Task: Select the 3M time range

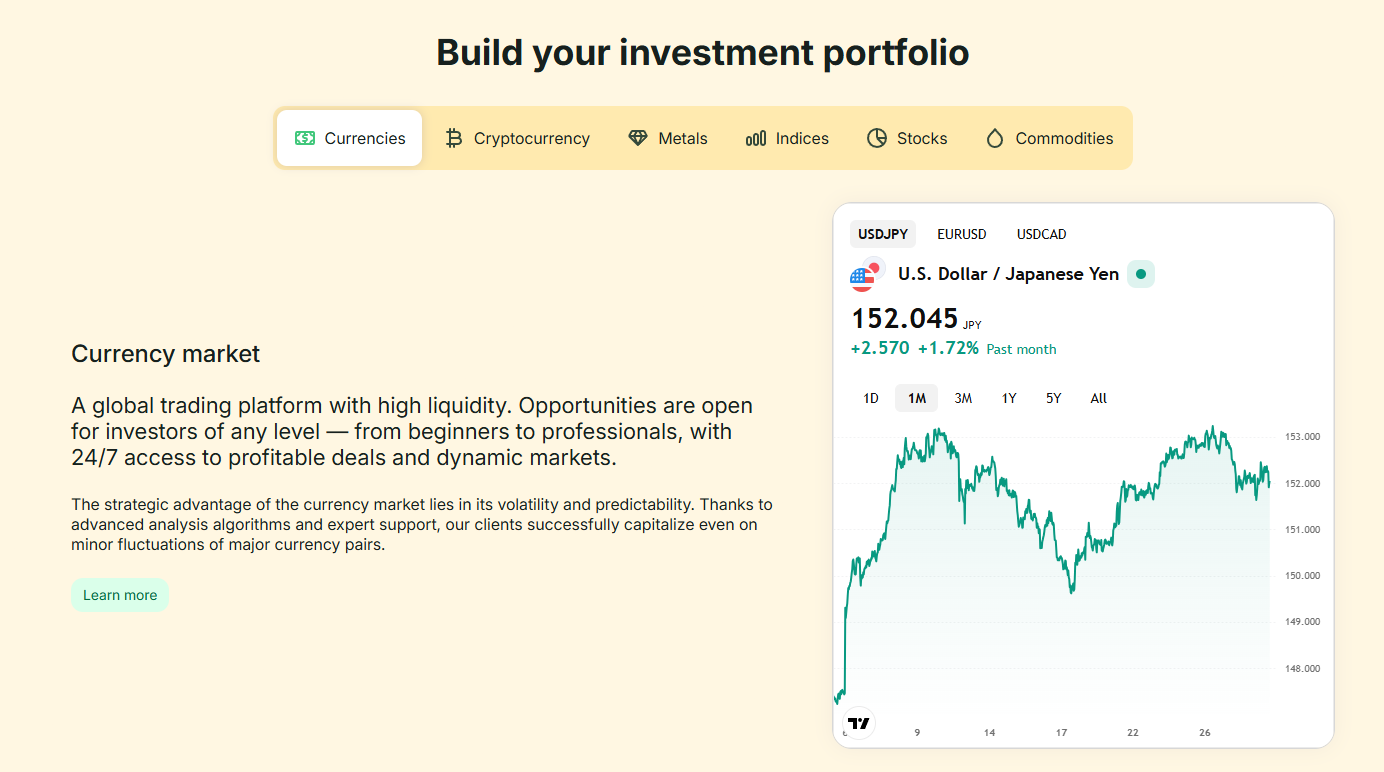Action: (963, 398)
